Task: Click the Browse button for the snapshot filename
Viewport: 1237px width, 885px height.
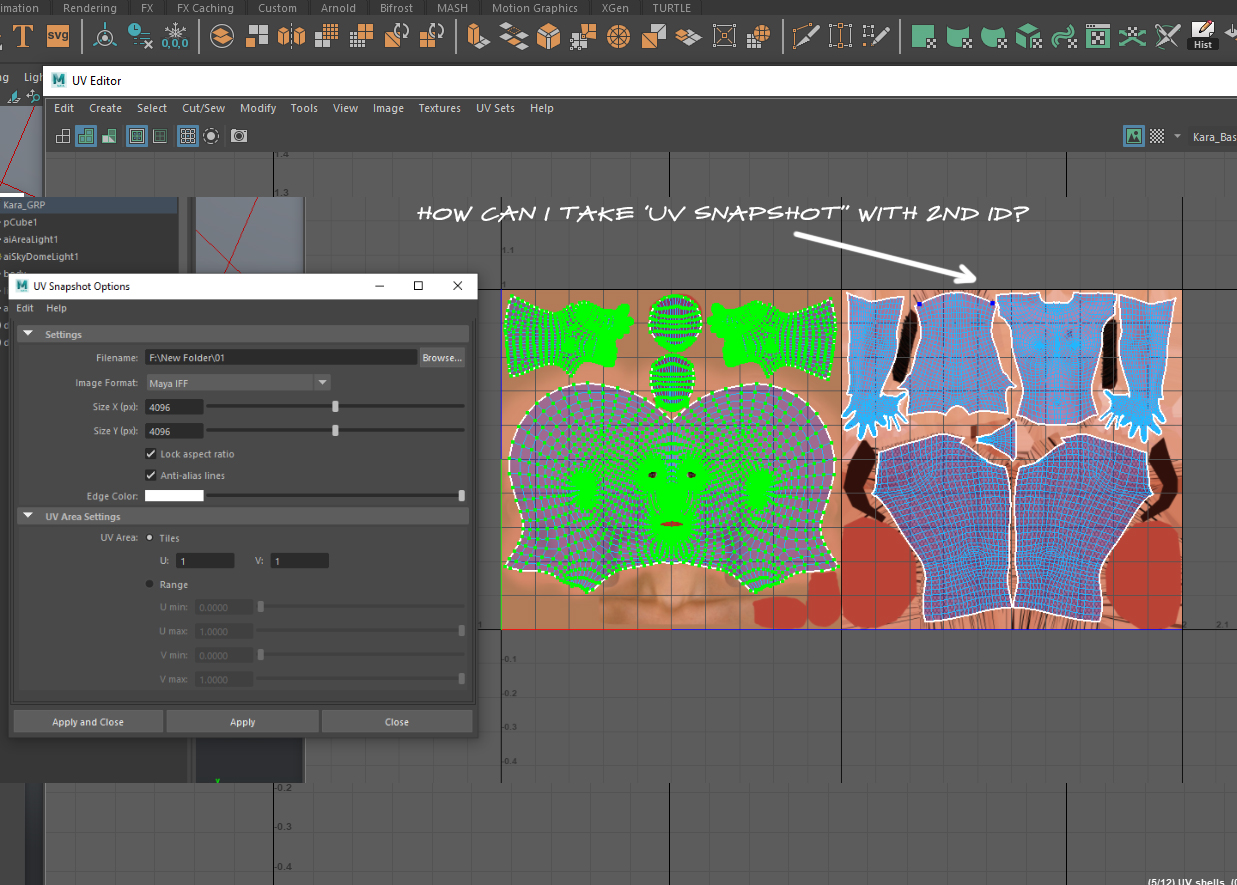Action: coord(441,357)
